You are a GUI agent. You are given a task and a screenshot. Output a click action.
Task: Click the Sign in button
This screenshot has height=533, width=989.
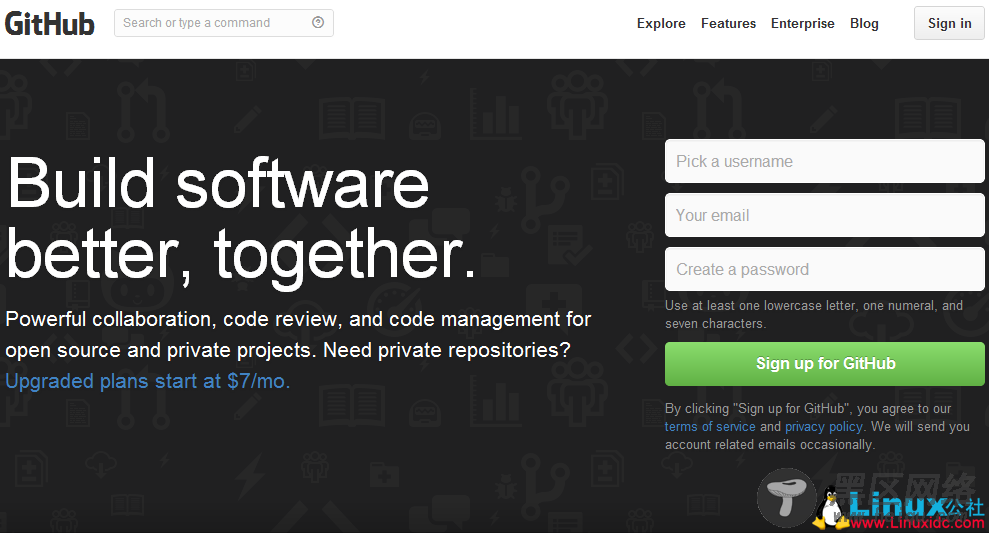tap(949, 23)
